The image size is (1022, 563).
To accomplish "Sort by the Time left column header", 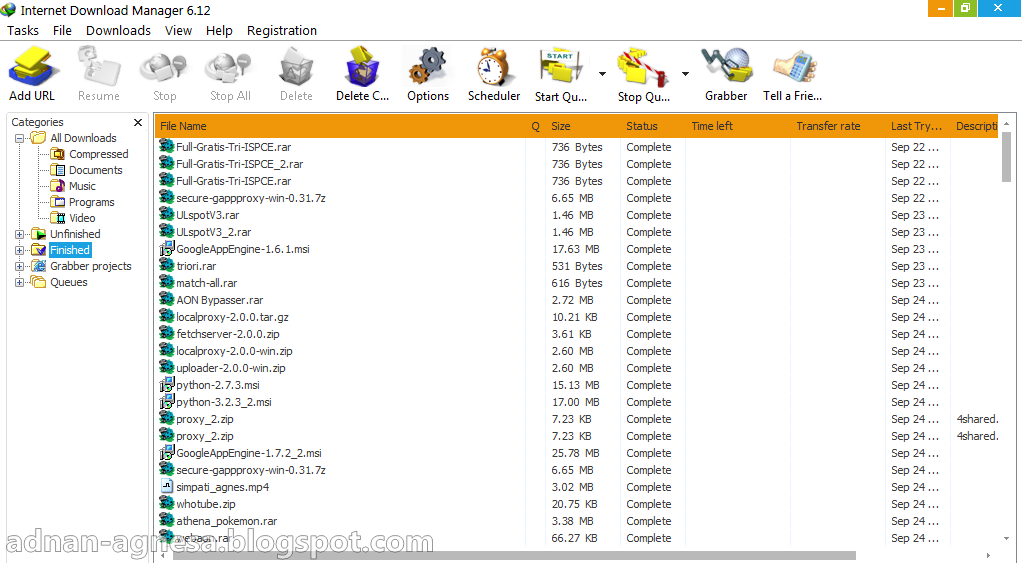I will [738, 126].
